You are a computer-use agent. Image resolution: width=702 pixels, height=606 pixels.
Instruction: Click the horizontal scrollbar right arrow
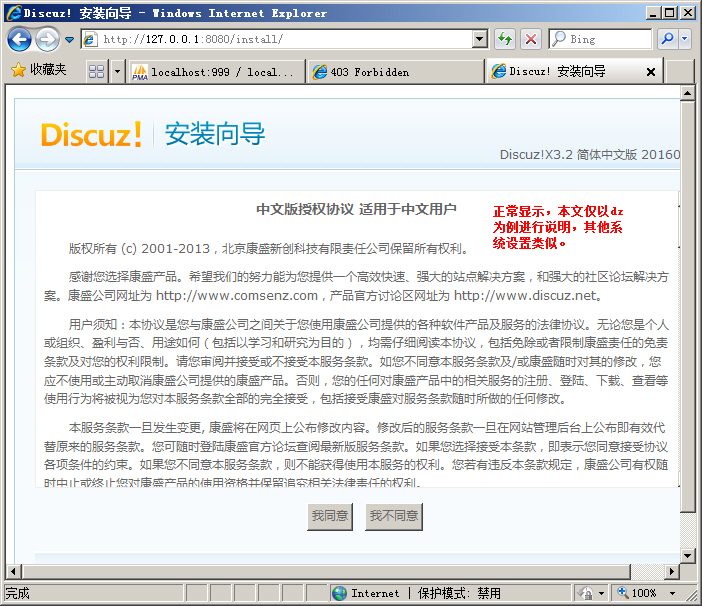pos(672,571)
